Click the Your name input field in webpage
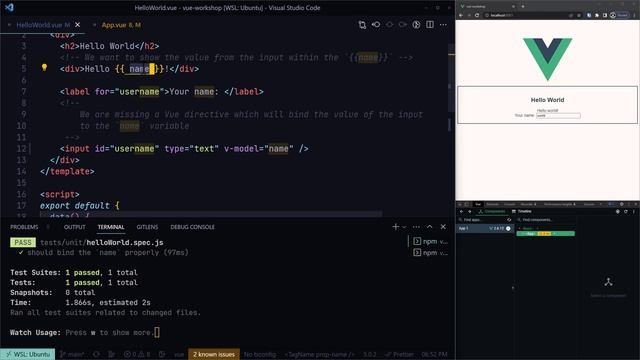The image size is (640, 360). [558, 116]
